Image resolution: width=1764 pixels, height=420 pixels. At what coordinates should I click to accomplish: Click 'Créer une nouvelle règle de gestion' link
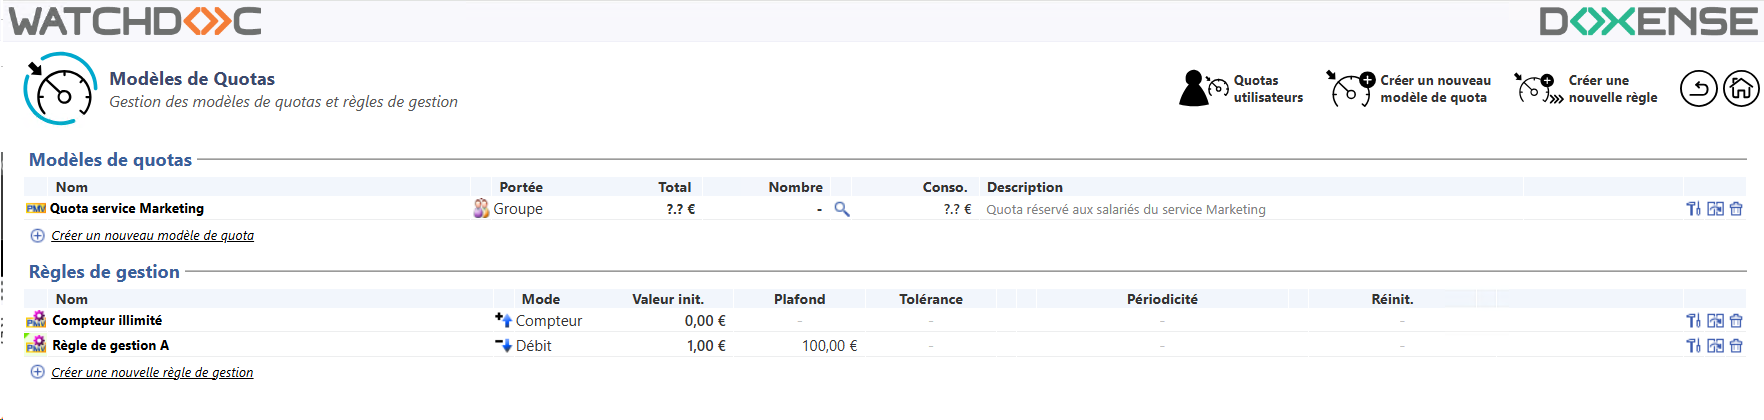[x=152, y=373]
